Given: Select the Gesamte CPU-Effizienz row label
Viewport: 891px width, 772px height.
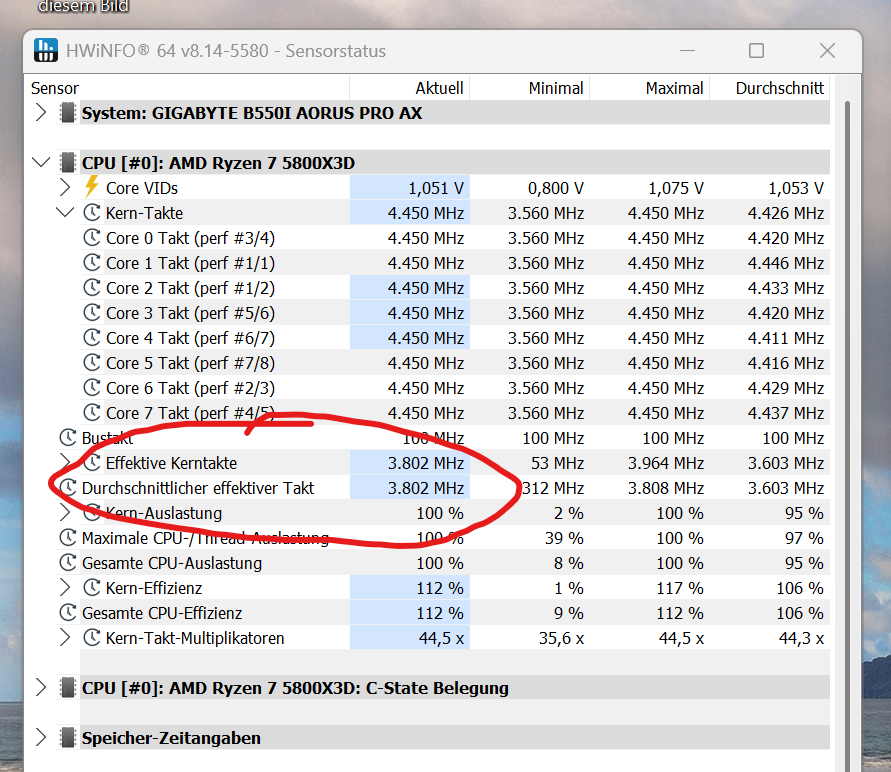Looking at the screenshot, I should 162,613.
